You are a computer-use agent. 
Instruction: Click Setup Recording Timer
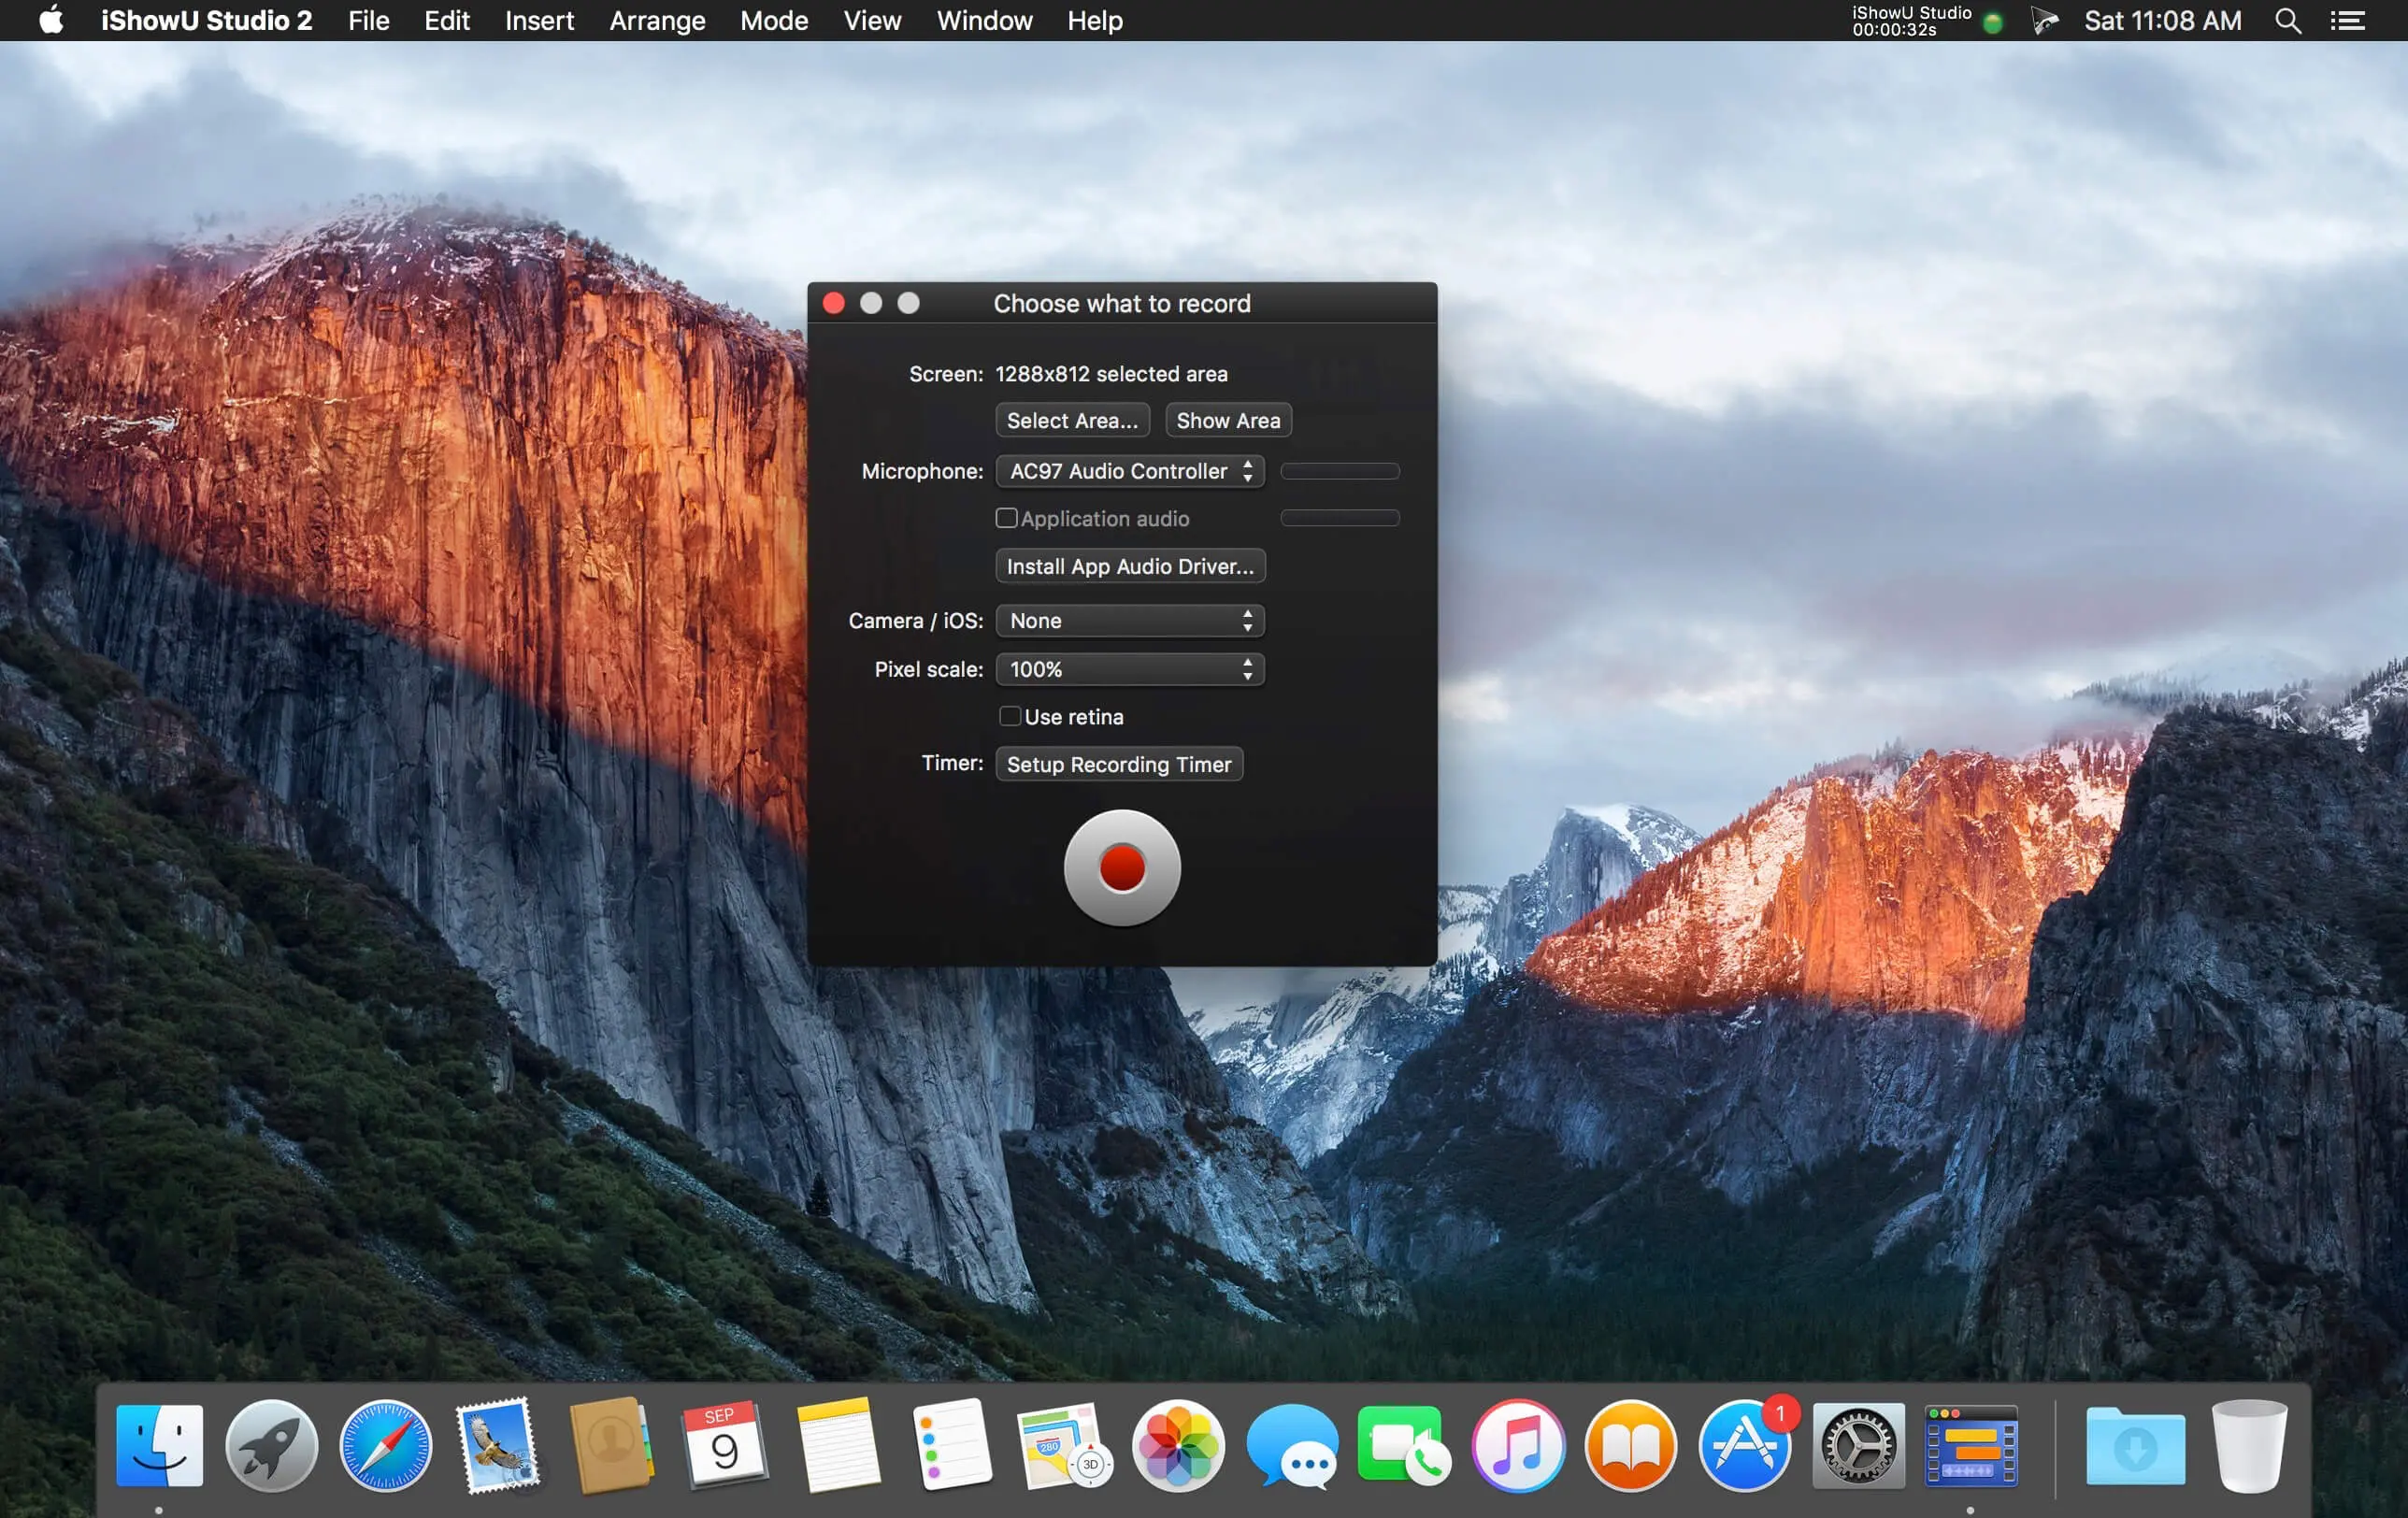[x=1118, y=764]
